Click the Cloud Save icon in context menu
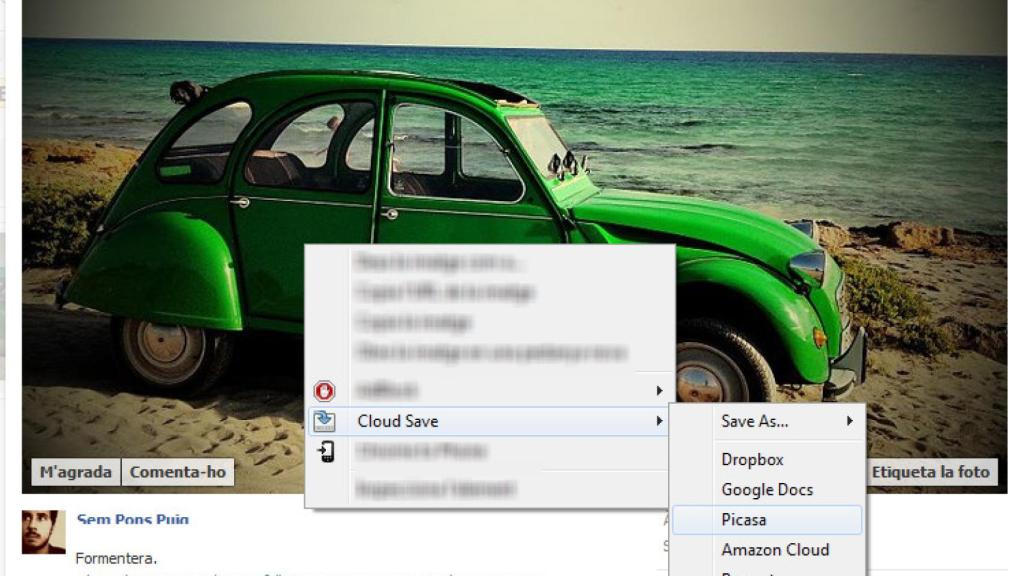Screen dimensions: 1024x576 [x=324, y=421]
